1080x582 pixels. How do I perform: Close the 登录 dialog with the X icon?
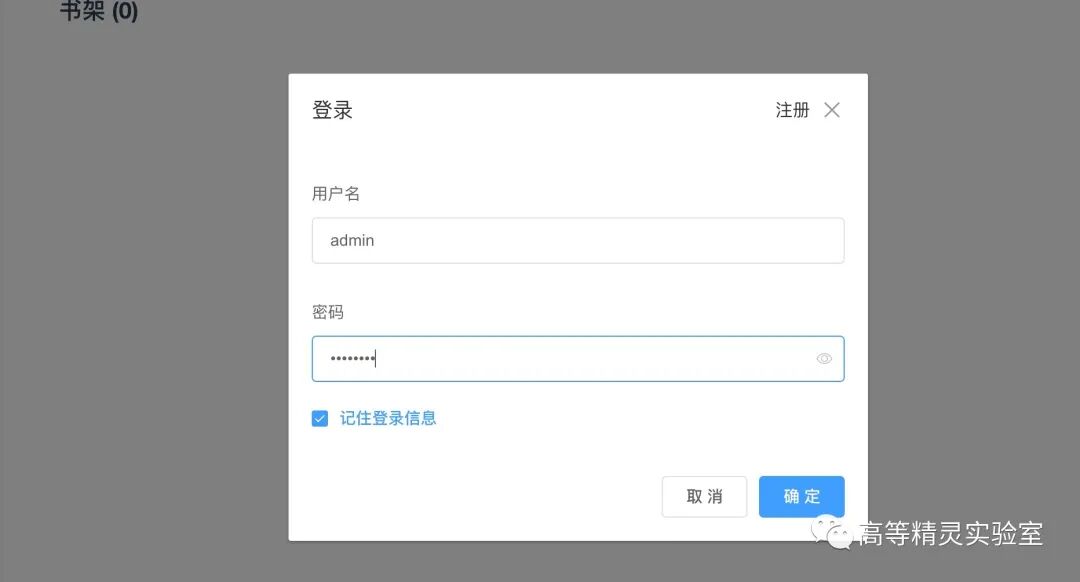click(x=832, y=110)
